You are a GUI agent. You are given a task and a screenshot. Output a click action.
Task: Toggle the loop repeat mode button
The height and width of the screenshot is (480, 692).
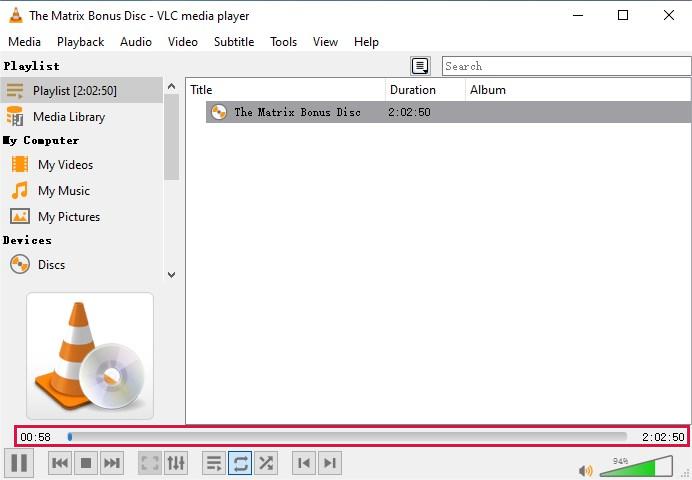click(240, 463)
